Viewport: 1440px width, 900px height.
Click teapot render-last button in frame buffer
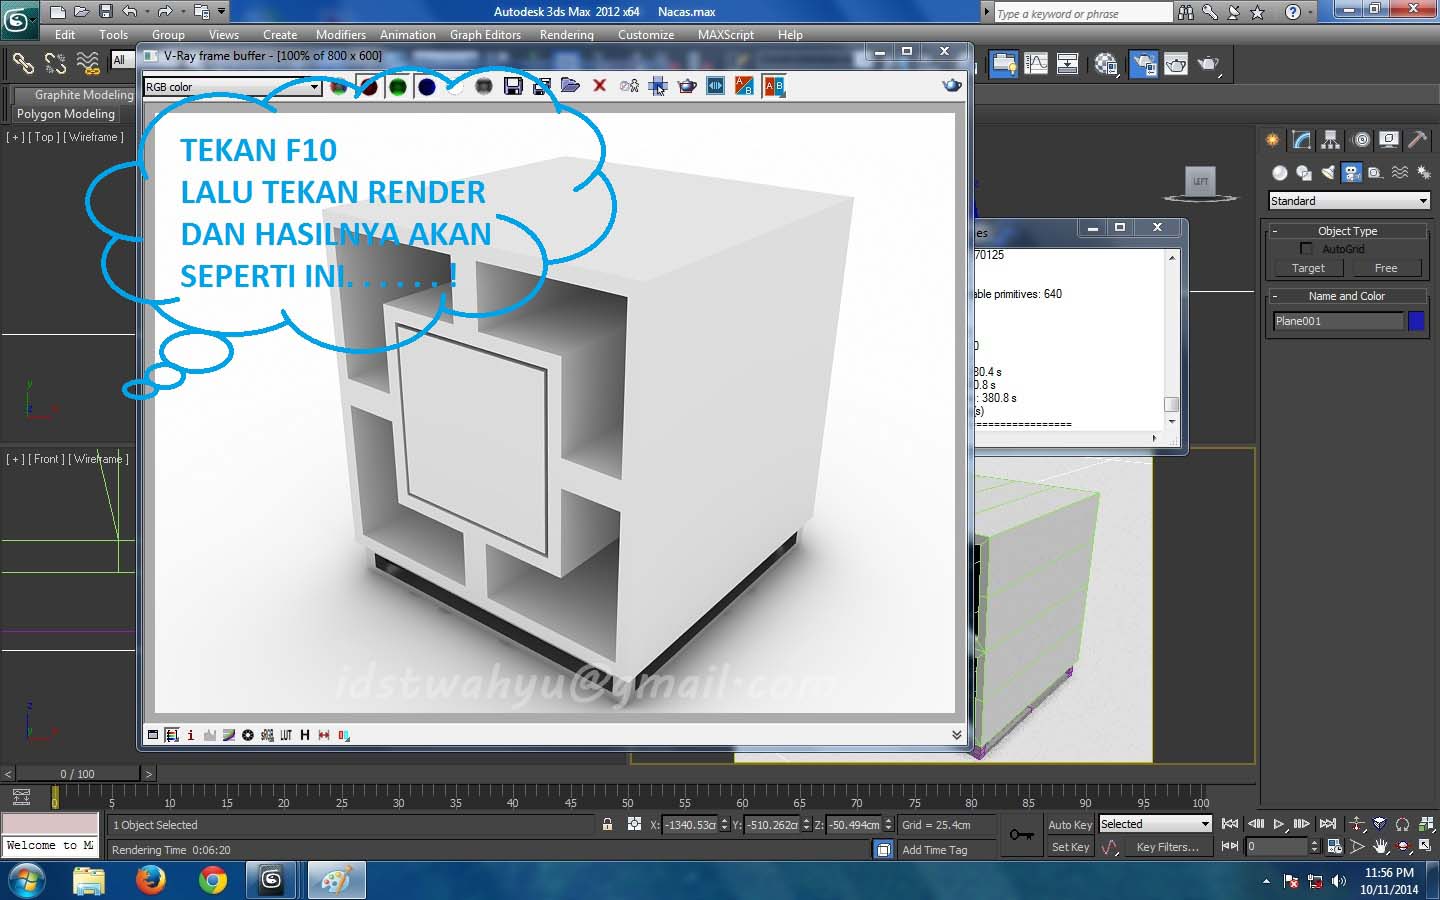[952, 86]
